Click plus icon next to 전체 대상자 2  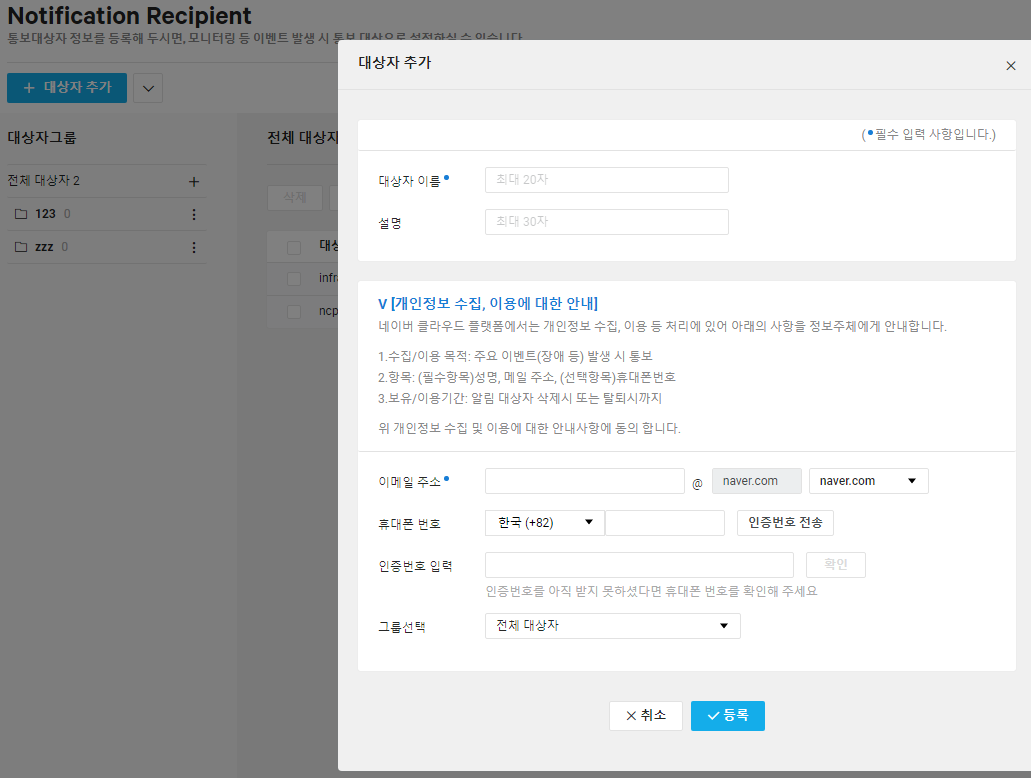point(194,182)
